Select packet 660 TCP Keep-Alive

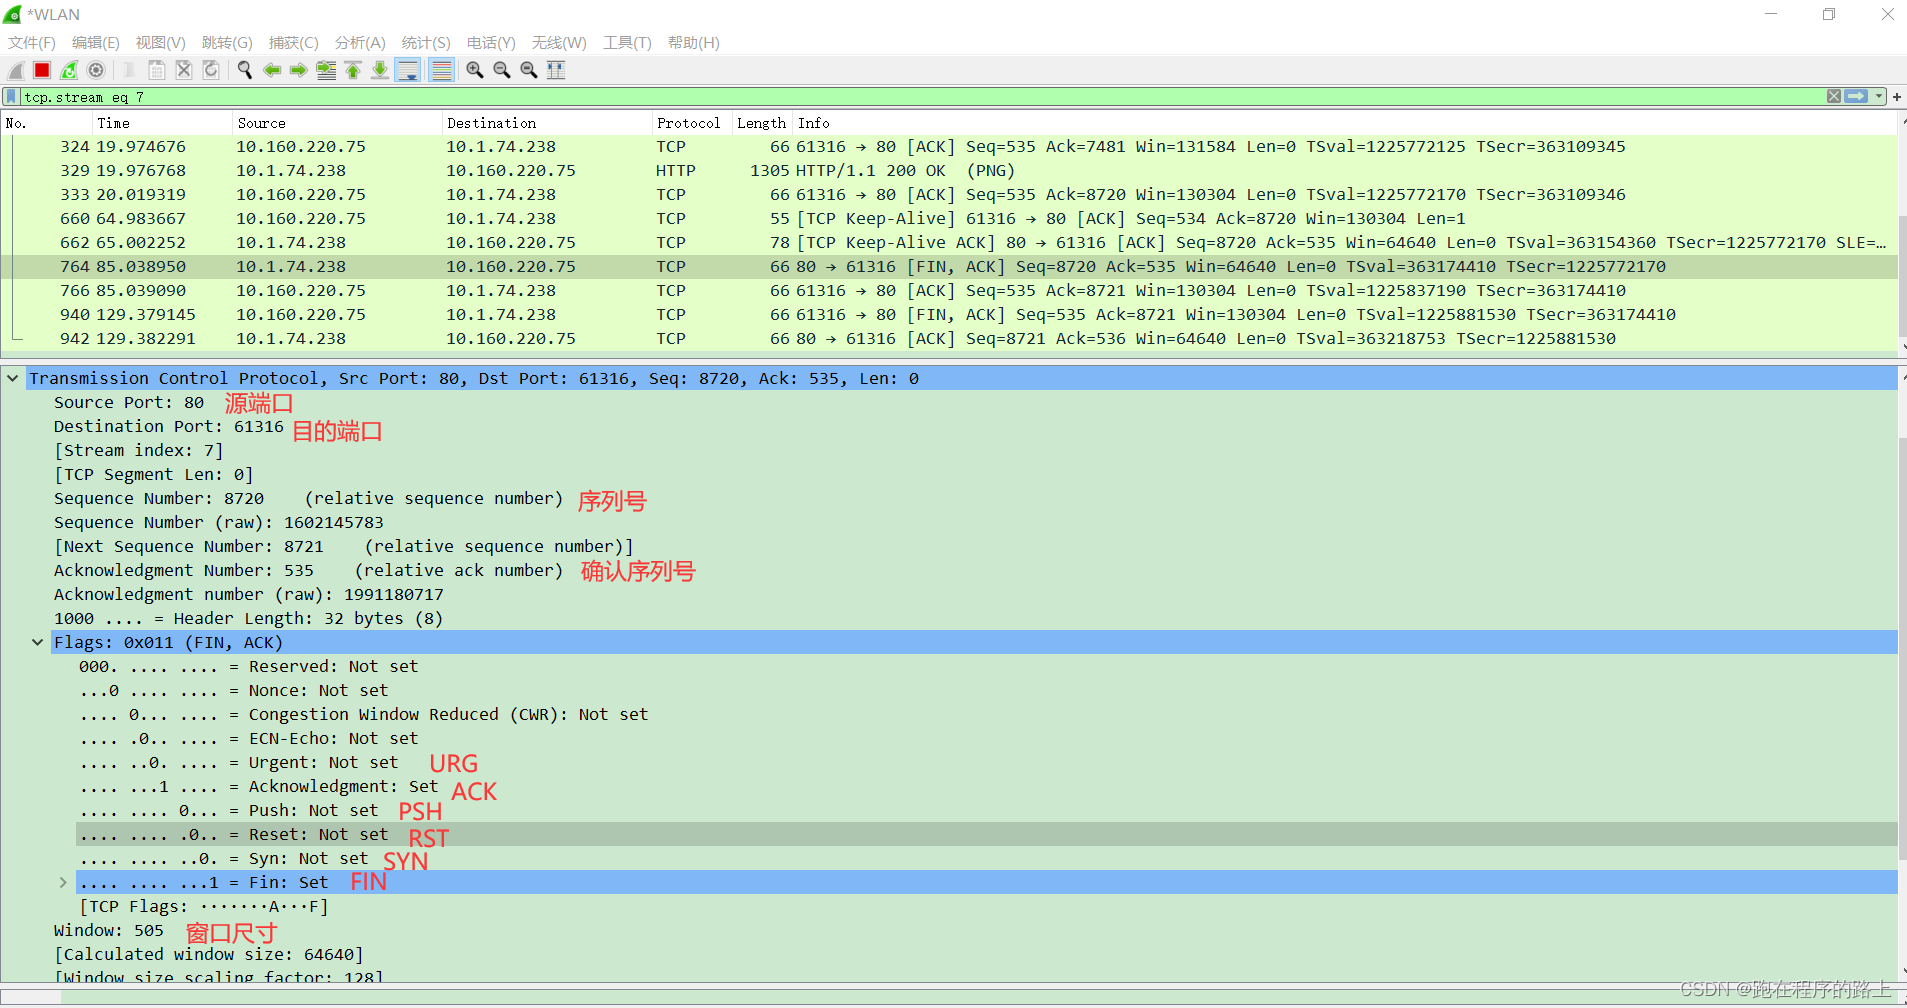pyautogui.click(x=949, y=218)
